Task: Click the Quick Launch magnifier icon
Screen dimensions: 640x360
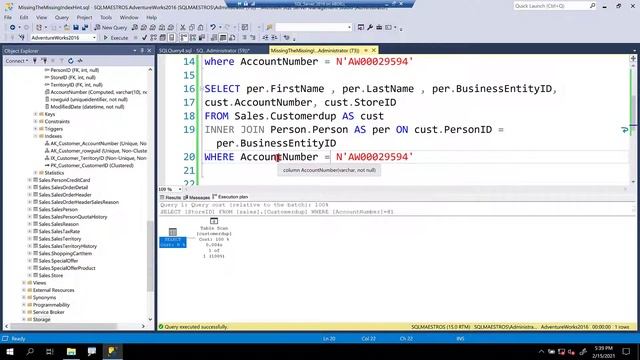Action: pyautogui.click(x=592, y=6)
